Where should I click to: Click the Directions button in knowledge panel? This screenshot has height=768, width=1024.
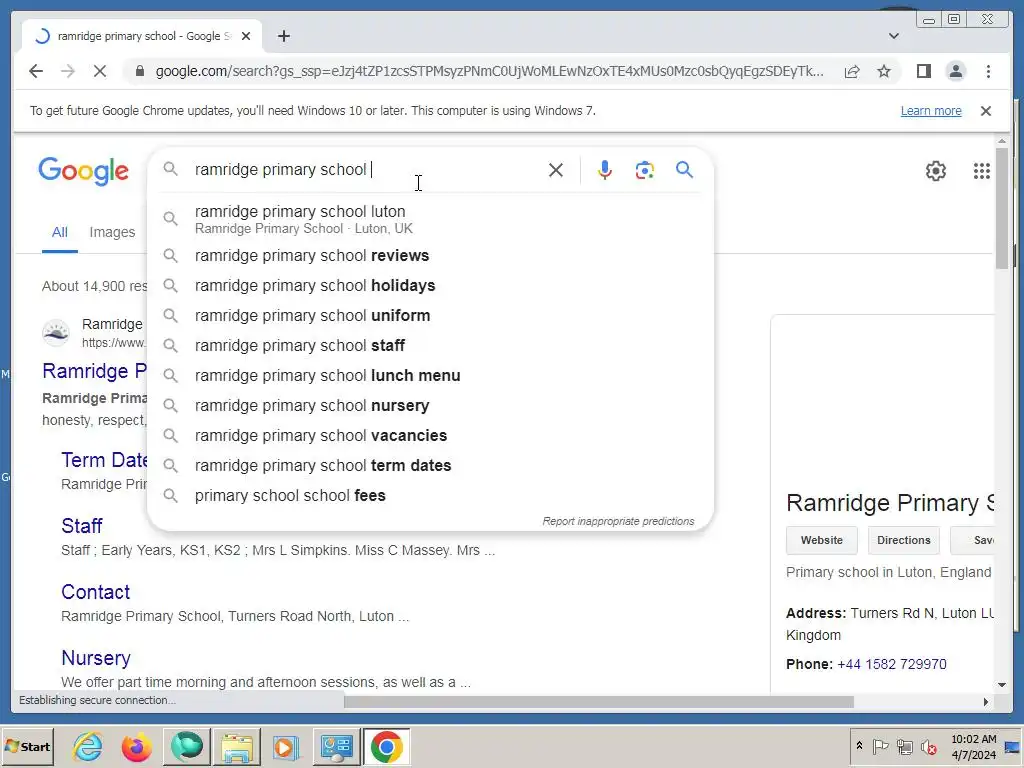click(903, 540)
